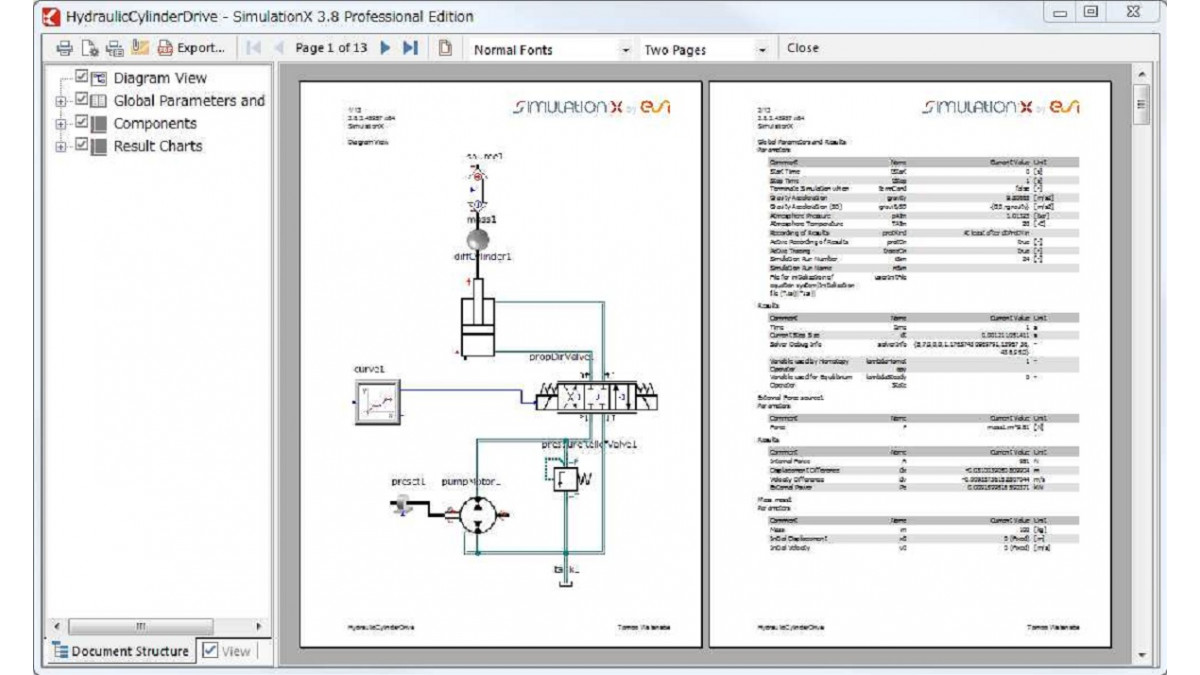Screen dimensions: 1200x675
Task: Uncheck the Diagram View checkbox
Action: point(82,77)
